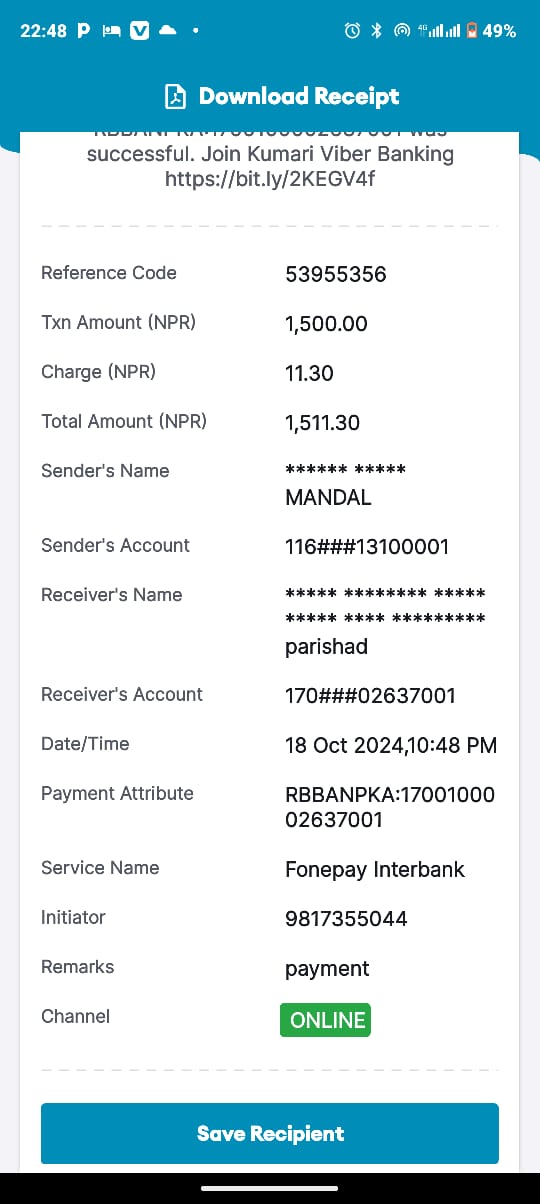Screen dimensions: 540x1204
Task: Tap the Download Receipt label
Action: pos(299,96)
